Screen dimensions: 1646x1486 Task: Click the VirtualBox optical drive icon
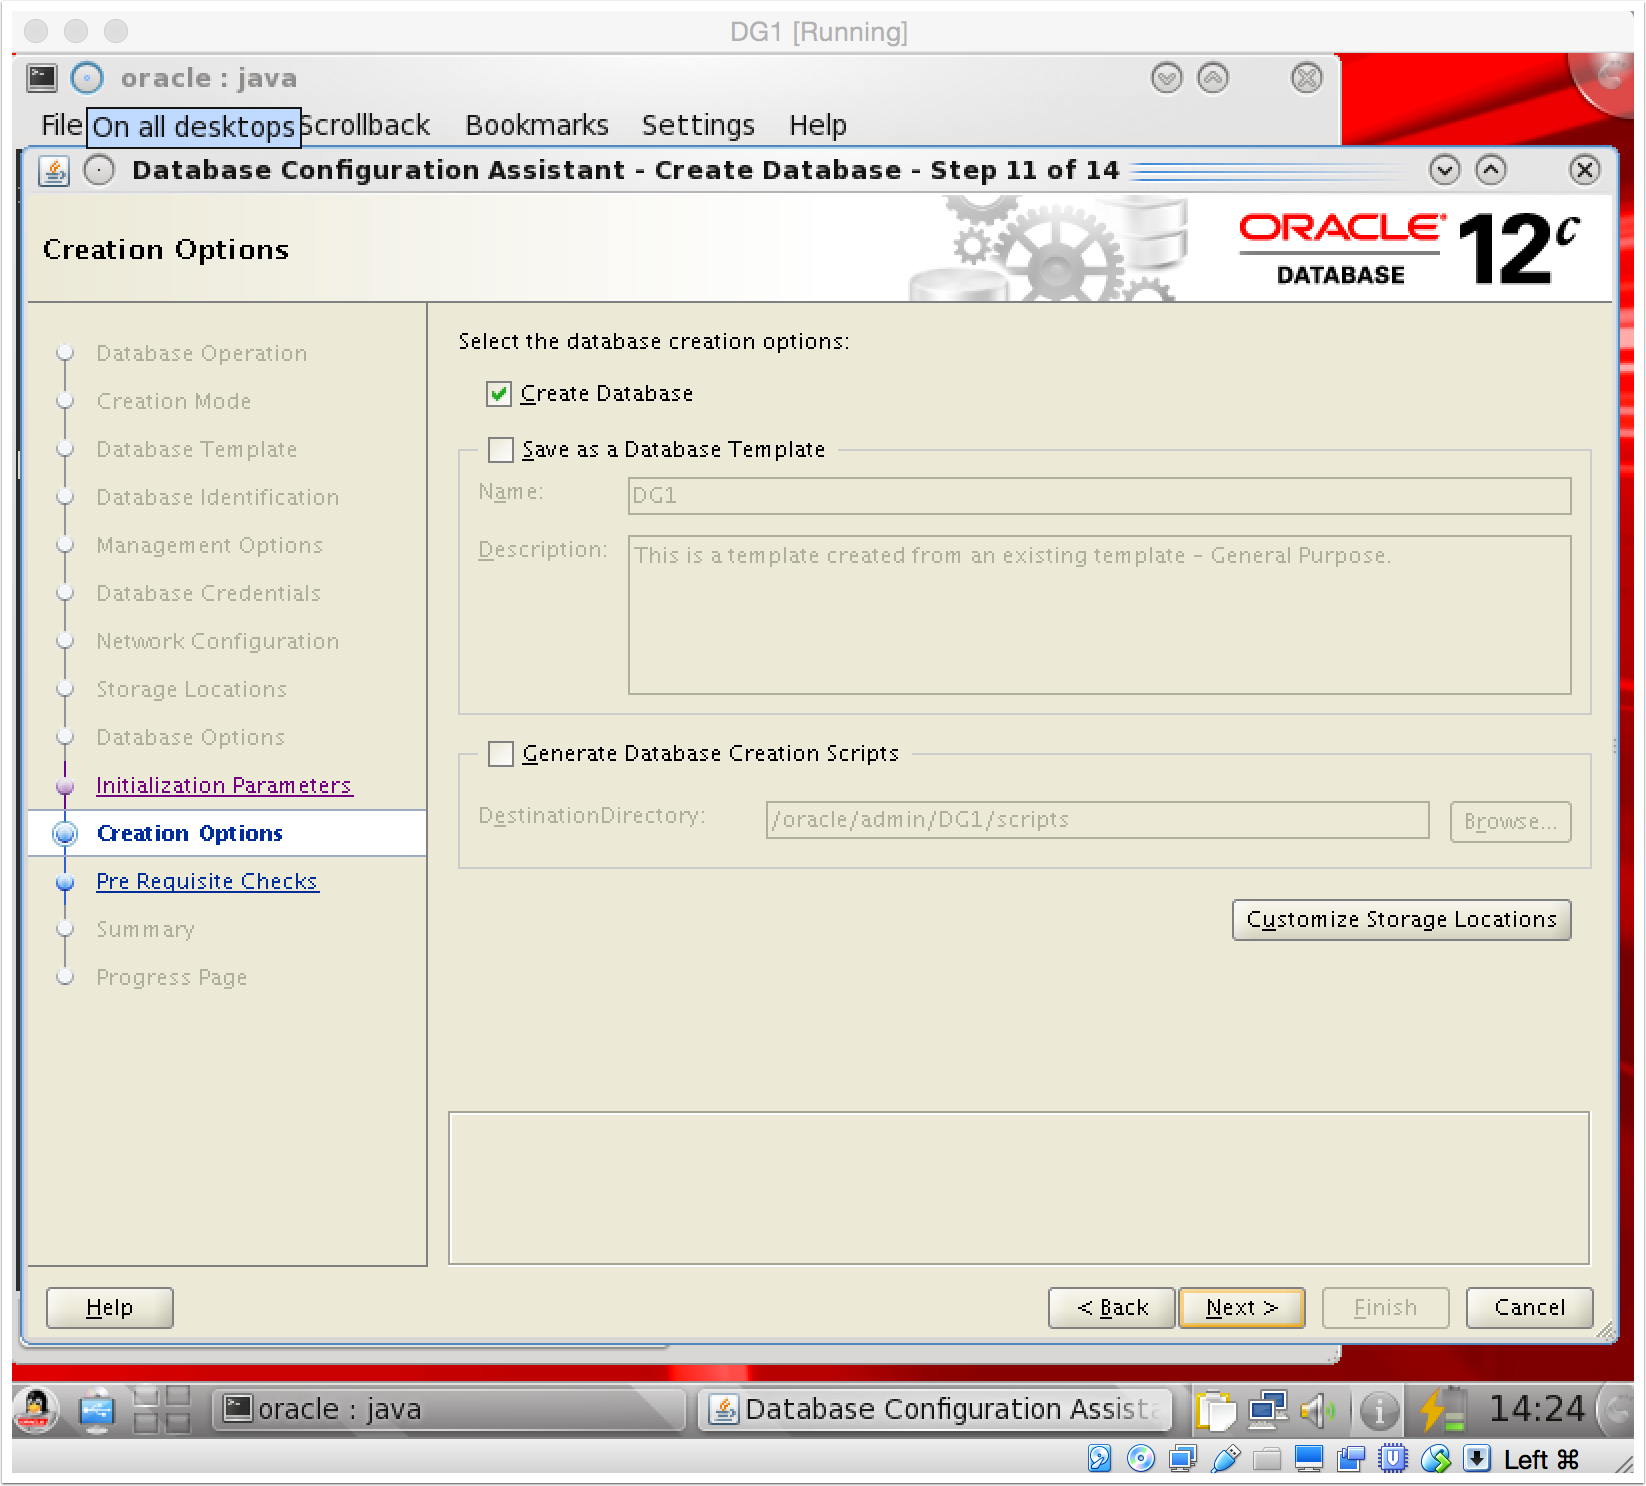pos(1141,1459)
